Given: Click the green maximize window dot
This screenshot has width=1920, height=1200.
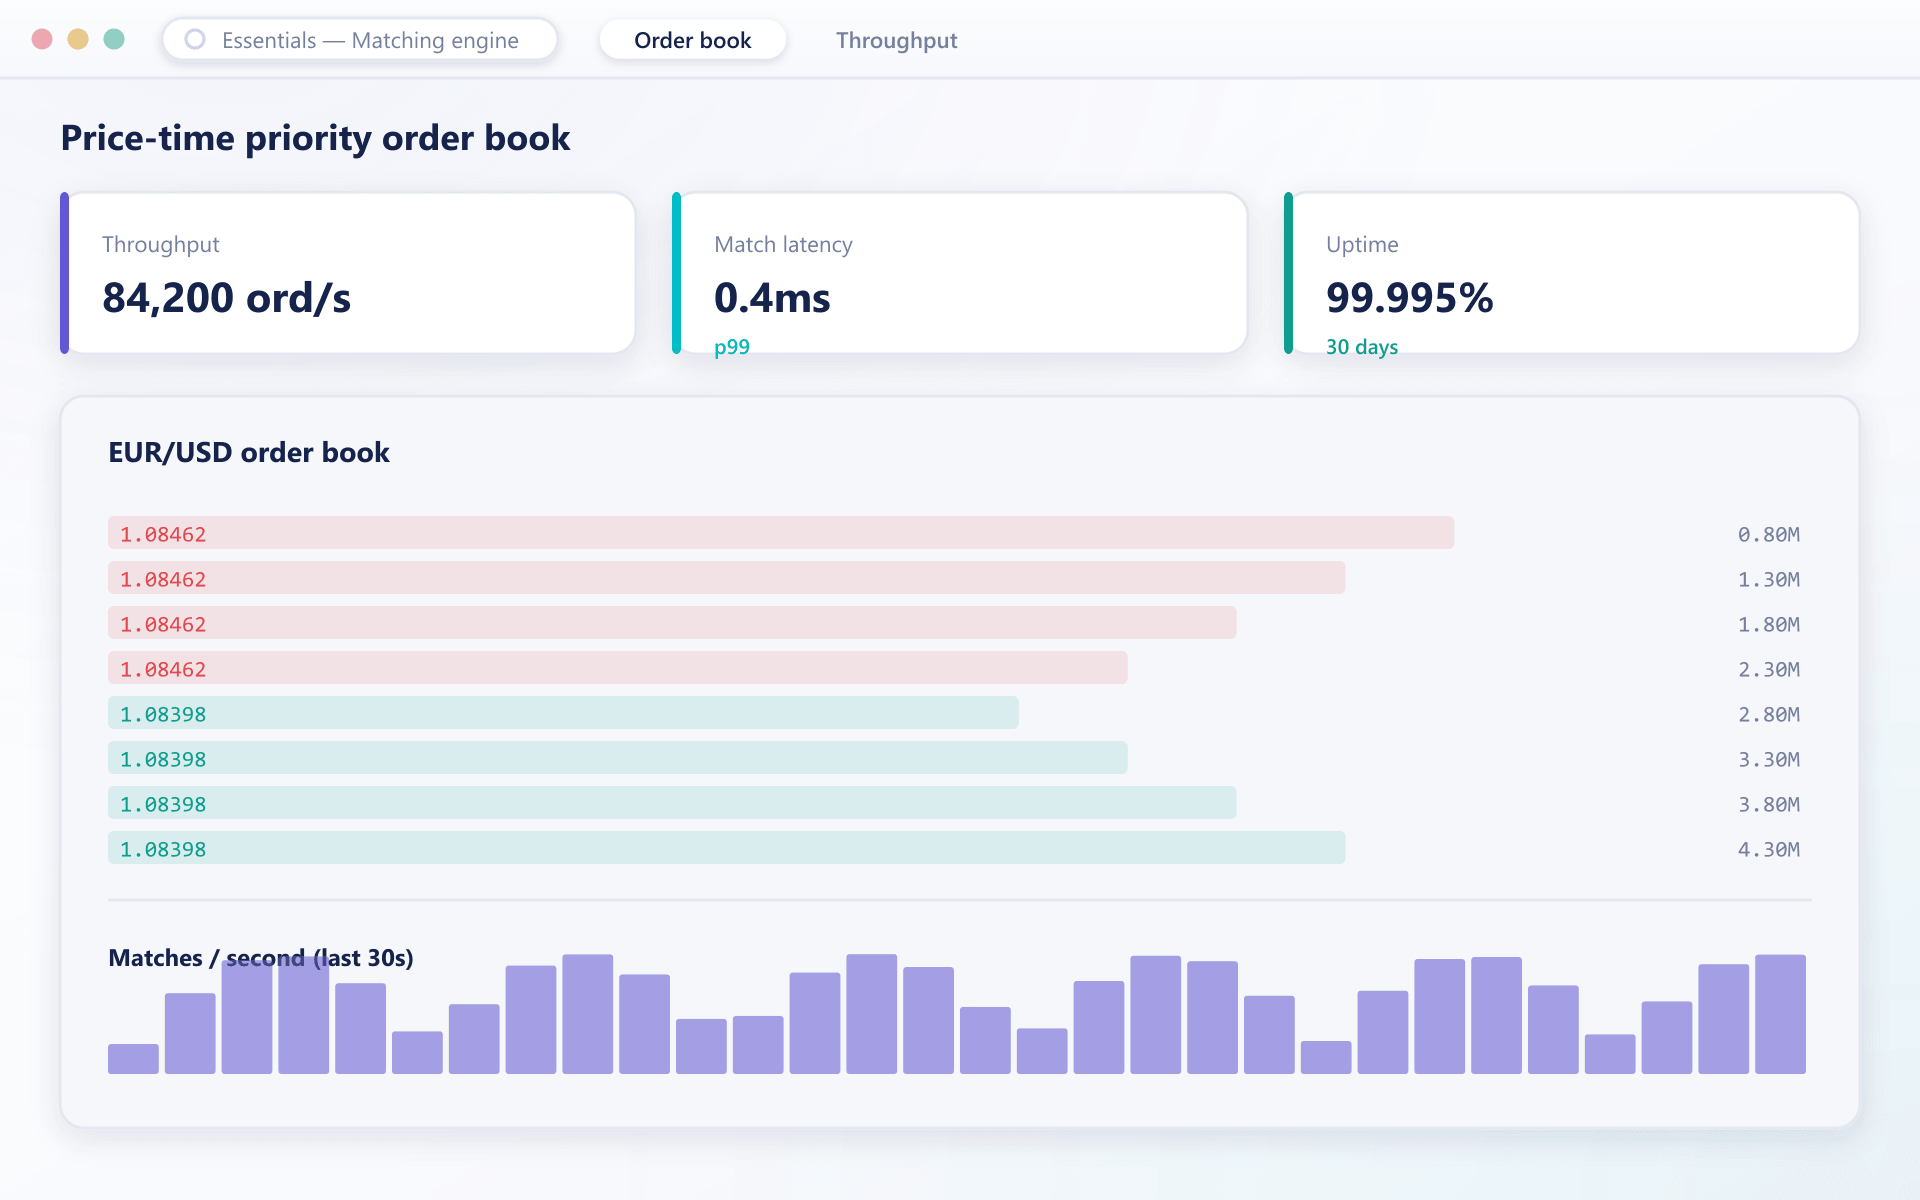Looking at the screenshot, I should (x=114, y=39).
